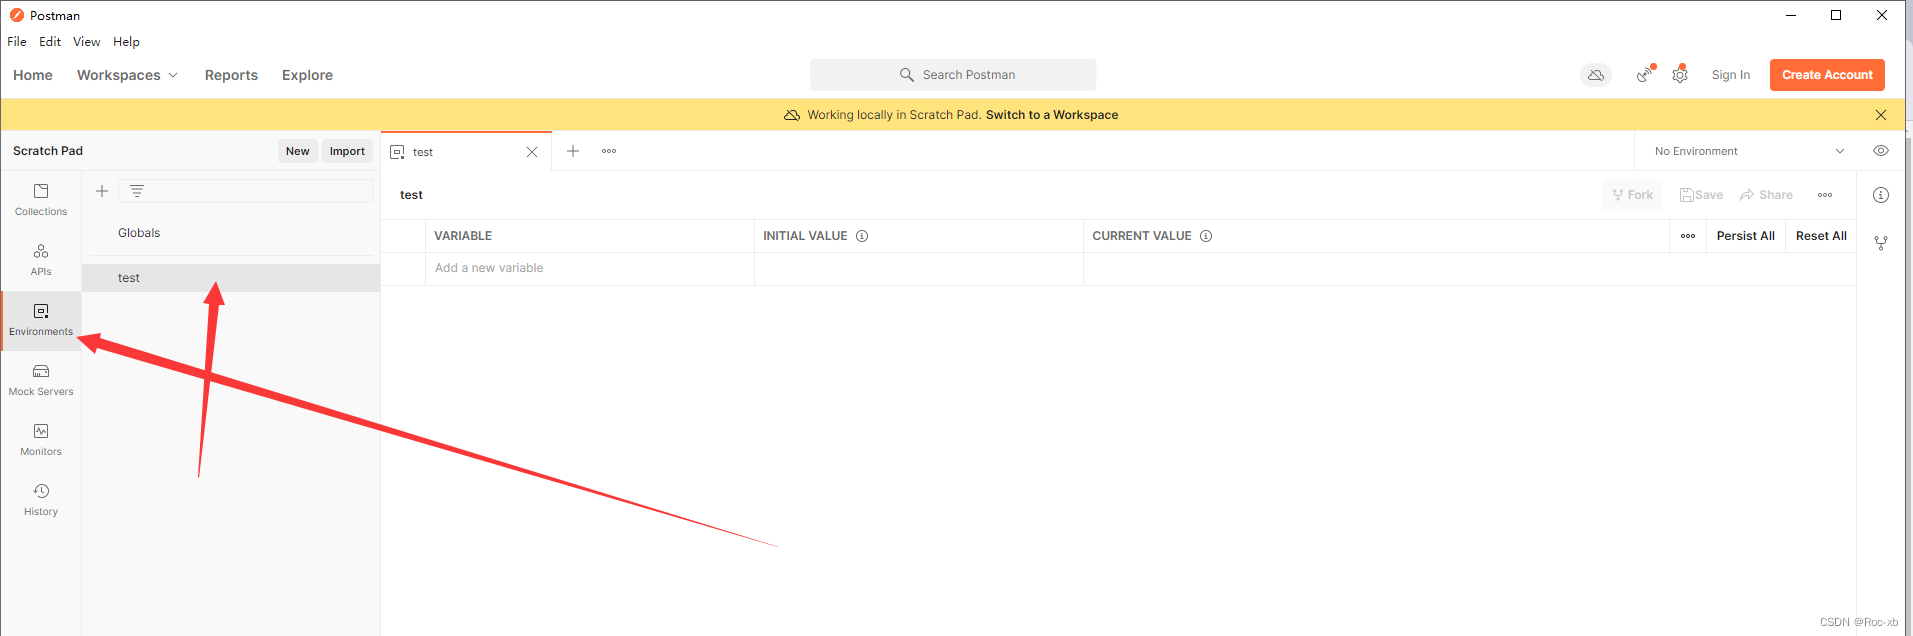The height and width of the screenshot is (636, 1913).
Task: Open the Mock Servers panel
Action: click(x=41, y=380)
